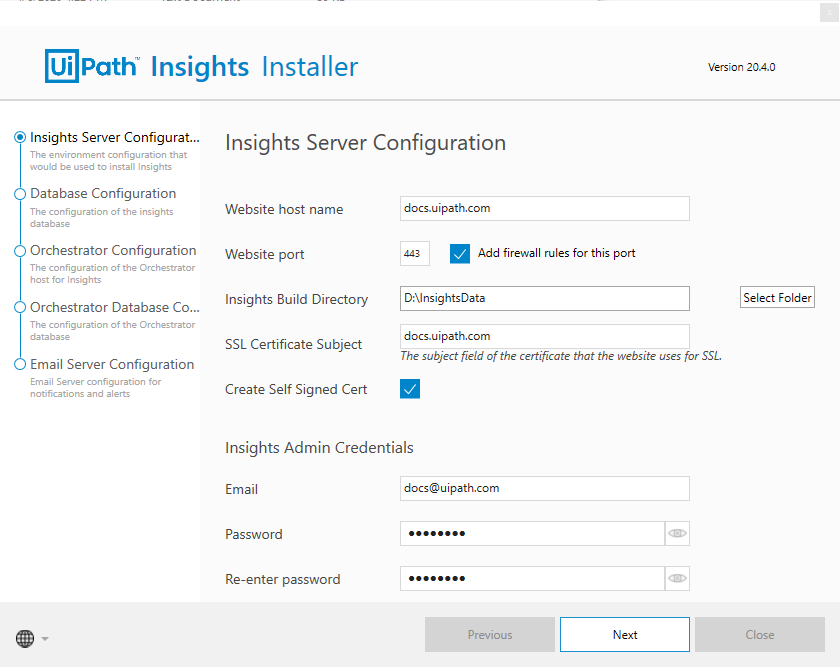Image resolution: width=840 pixels, height=667 pixels.
Task: Open Insights Server Configuration step label
Action: click(x=115, y=138)
